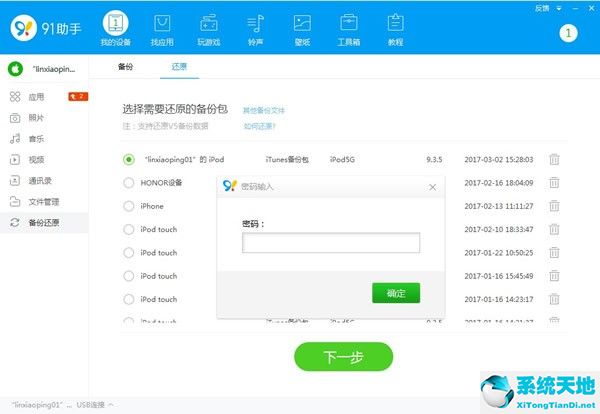600x414 pixels.
Task: Delete backup dated 2017-02-16 18:04:09
Action: click(554, 183)
